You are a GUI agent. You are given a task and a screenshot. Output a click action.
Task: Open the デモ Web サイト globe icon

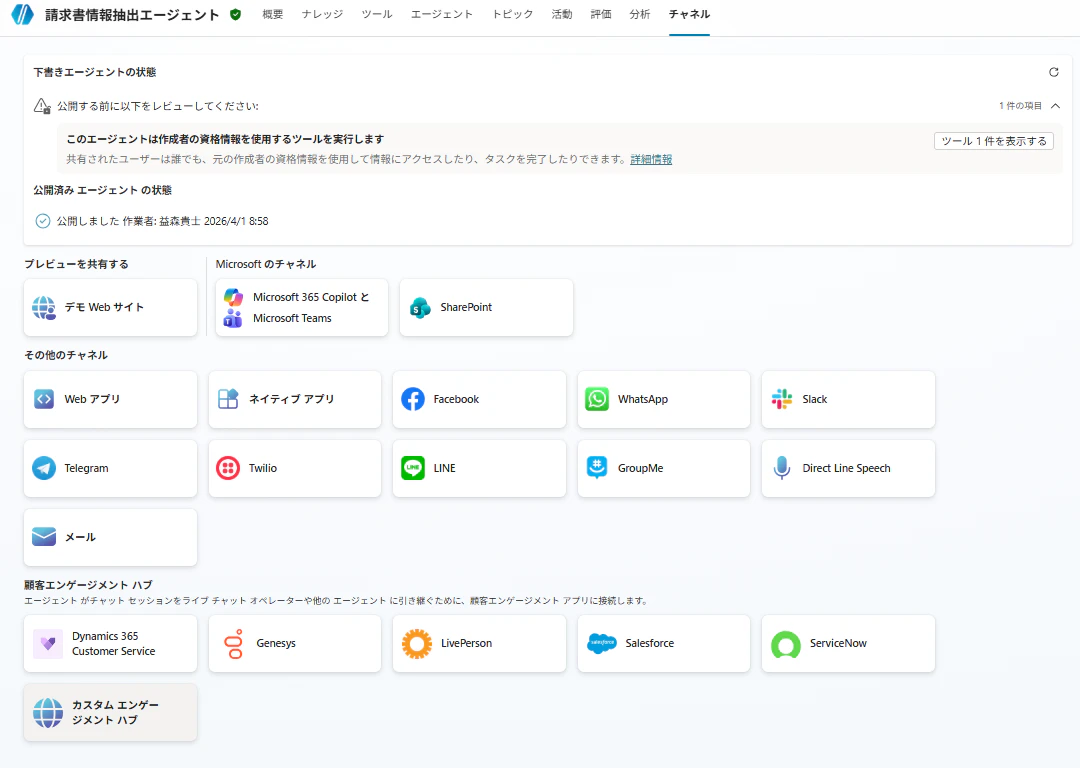[44, 307]
